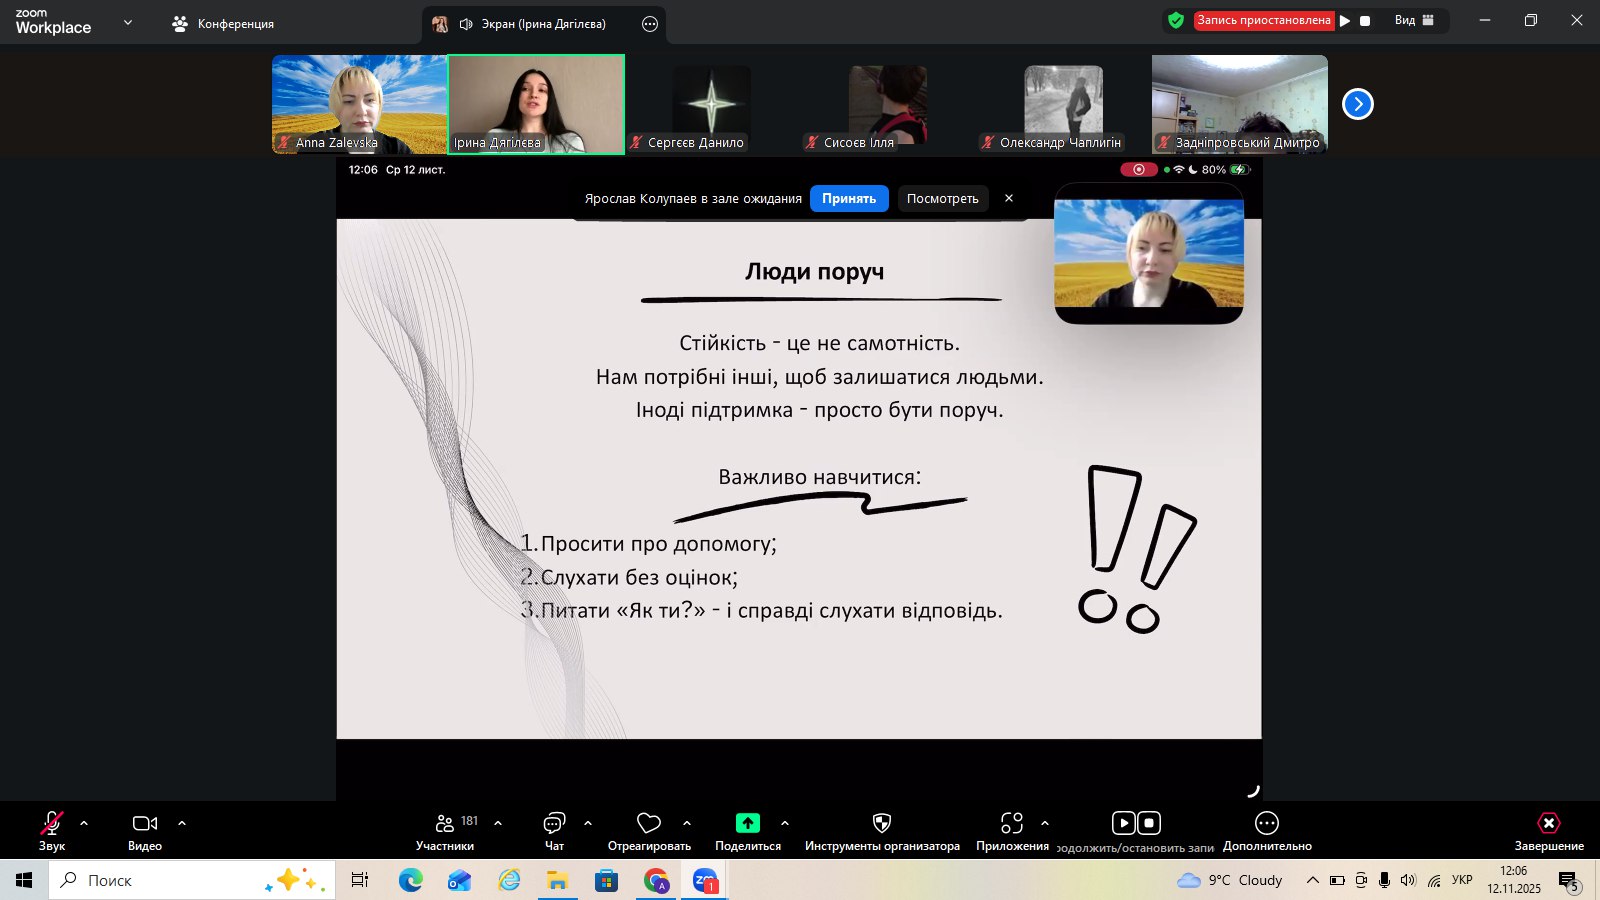Open the Конференция tab
This screenshot has width=1600, height=900.
click(x=224, y=24)
